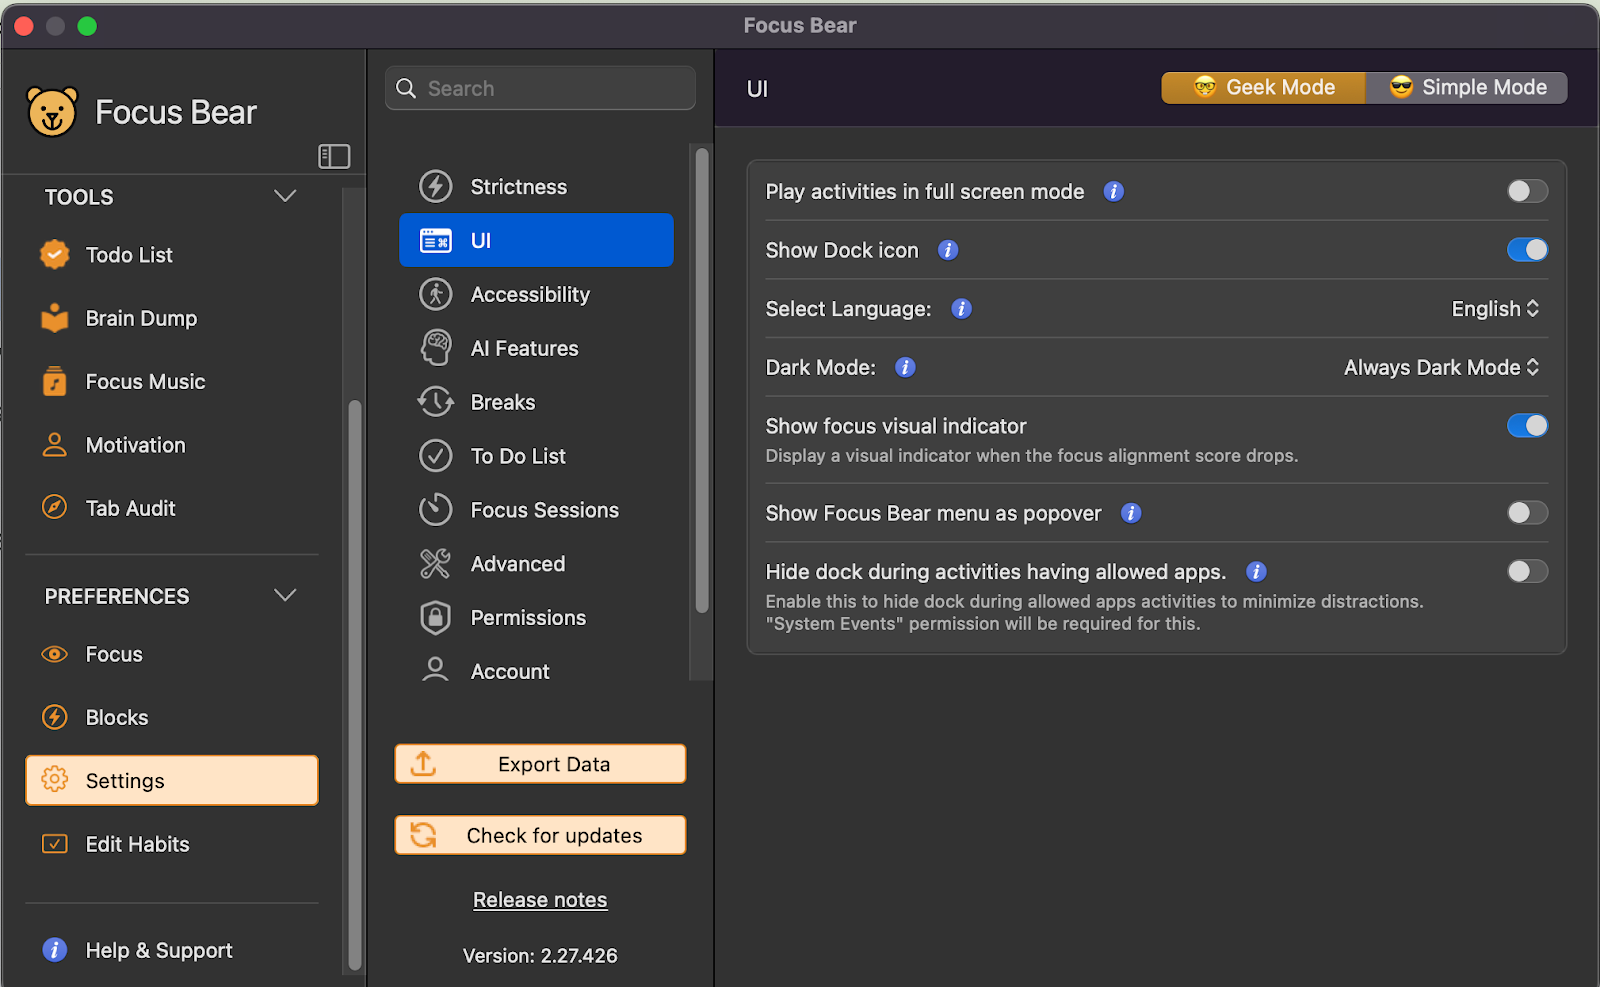Click info icon beside Hide dock option
Screen dimensions: 1600x987
click(1256, 571)
